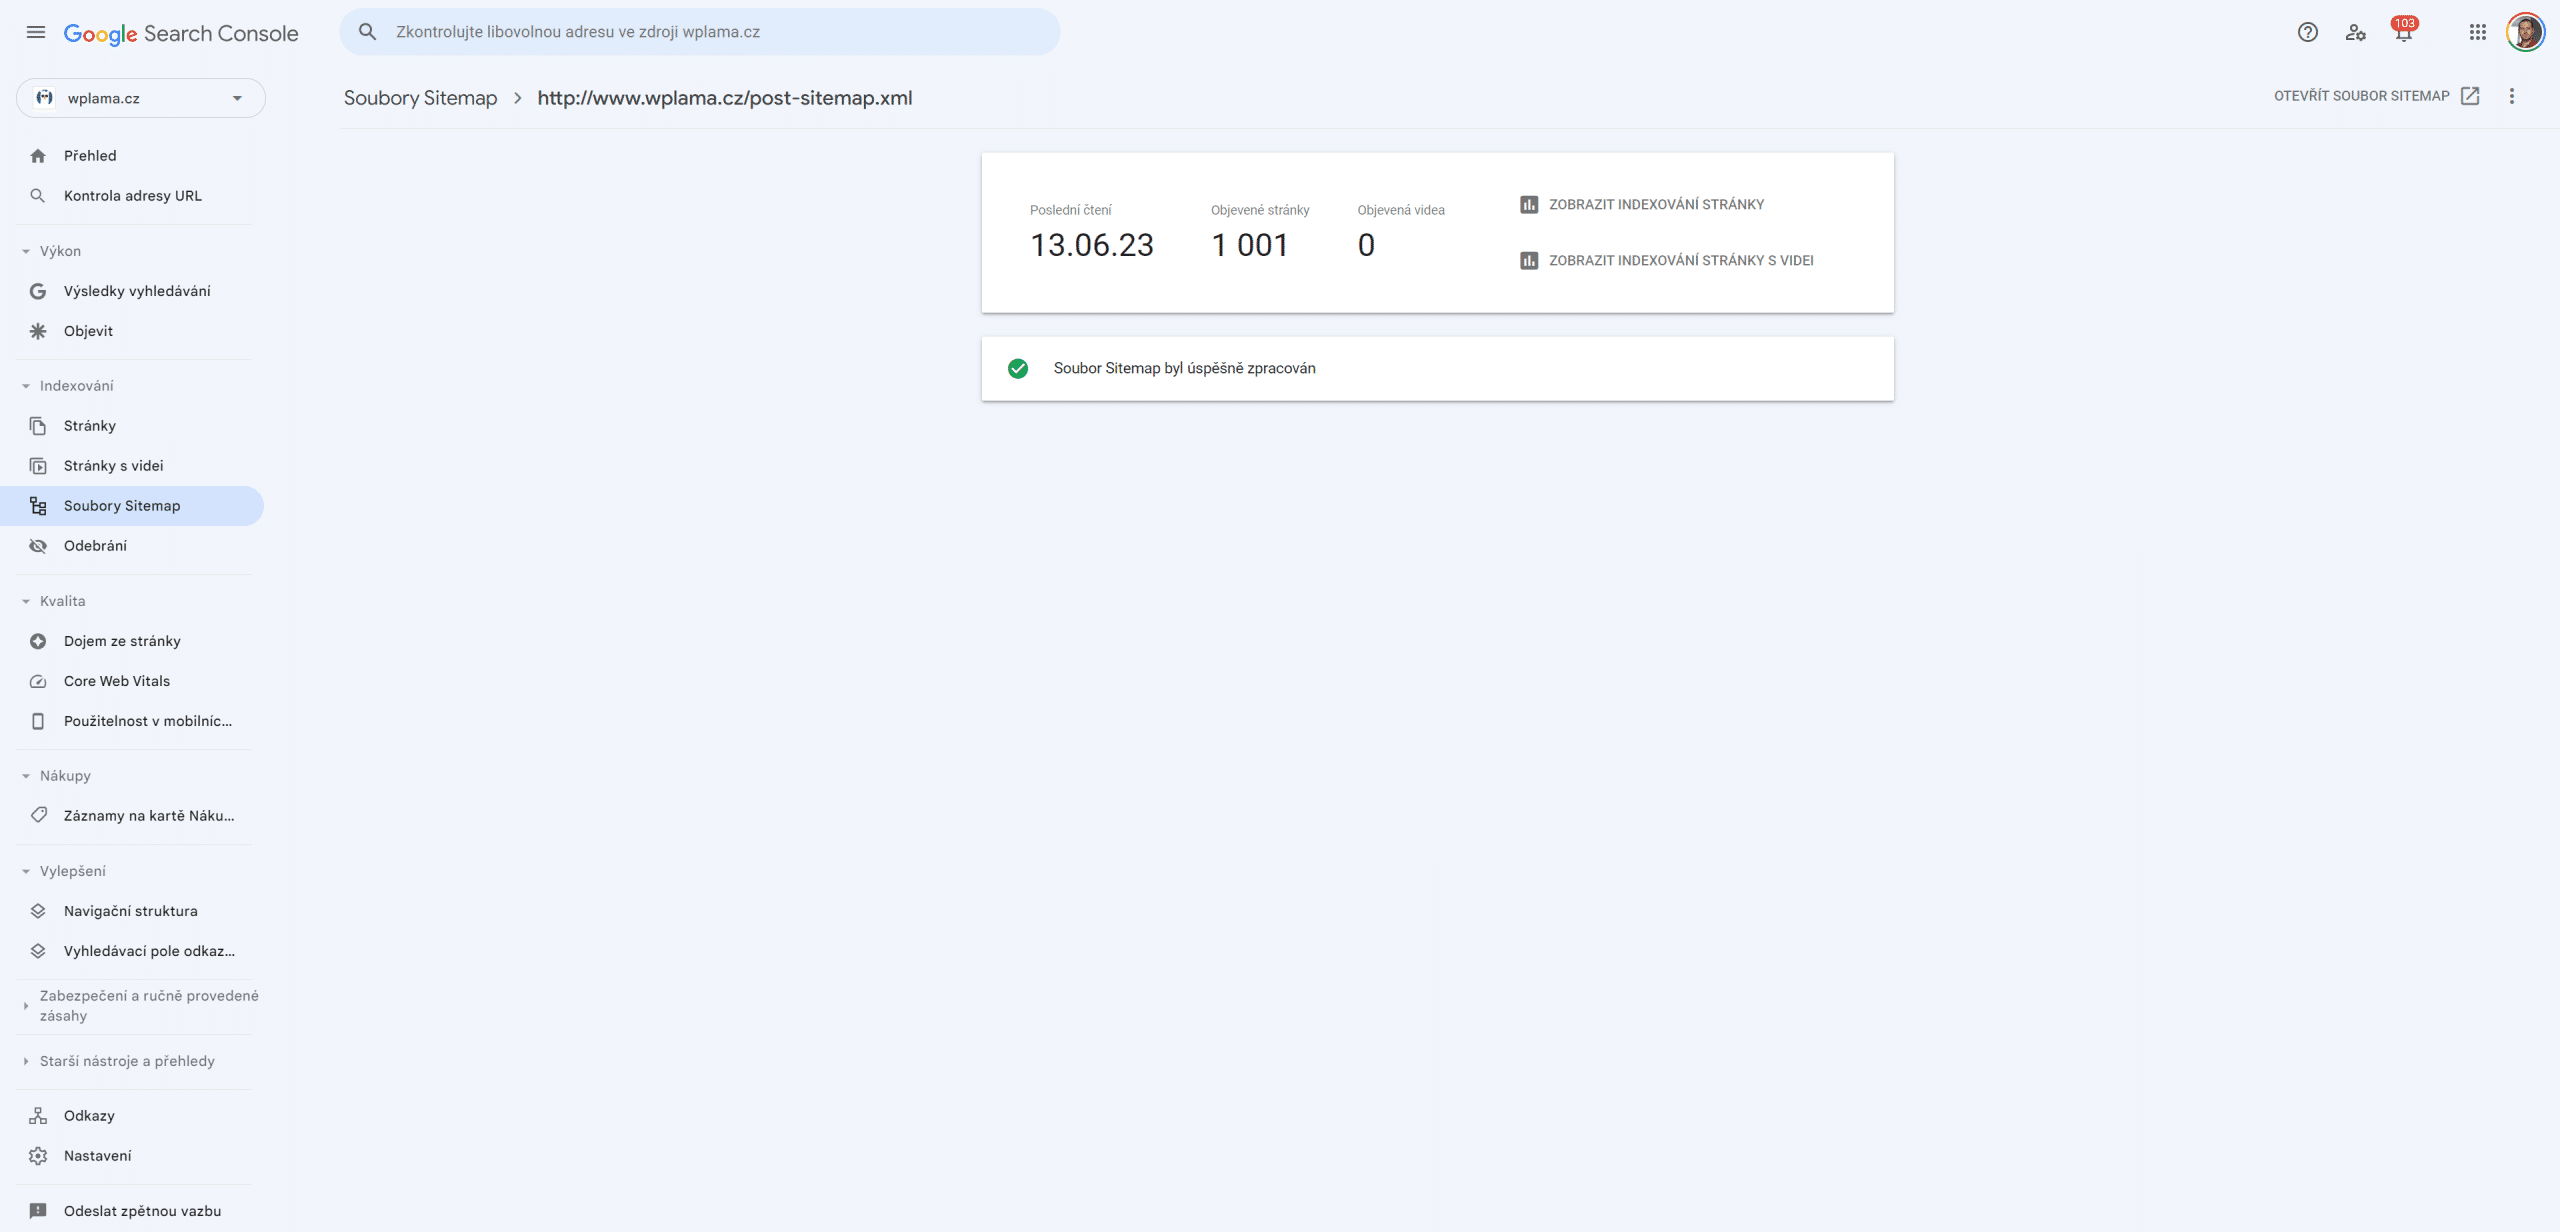2560x1232 pixels.
Task: Open the help question mark icon
Action: pos(2308,32)
